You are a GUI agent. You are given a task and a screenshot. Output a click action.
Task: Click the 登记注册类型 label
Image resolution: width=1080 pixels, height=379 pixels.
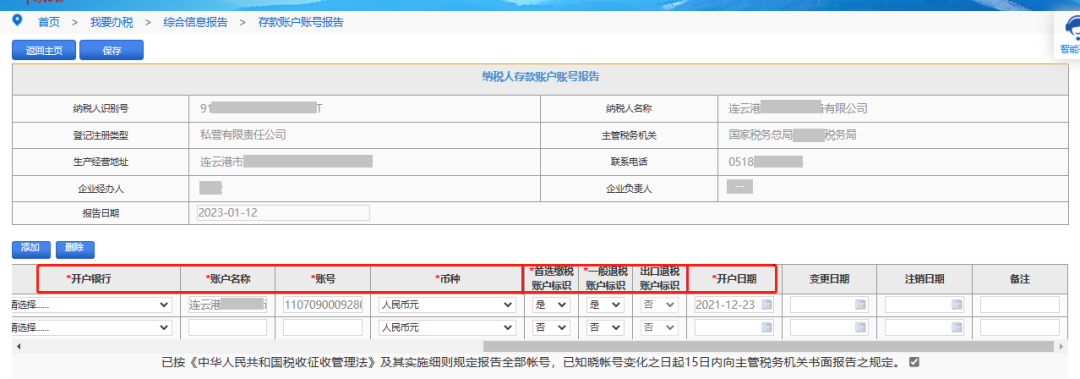101,135
